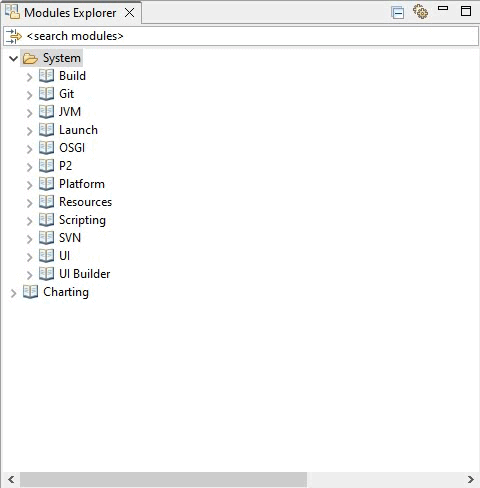Select the Modules Explorer tab

coord(70,13)
